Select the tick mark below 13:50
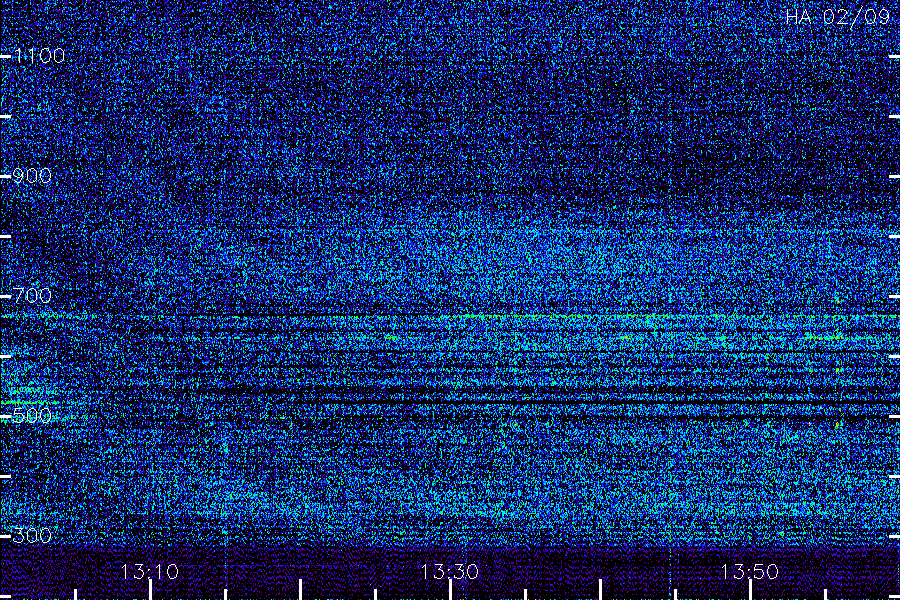 click(x=750, y=590)
